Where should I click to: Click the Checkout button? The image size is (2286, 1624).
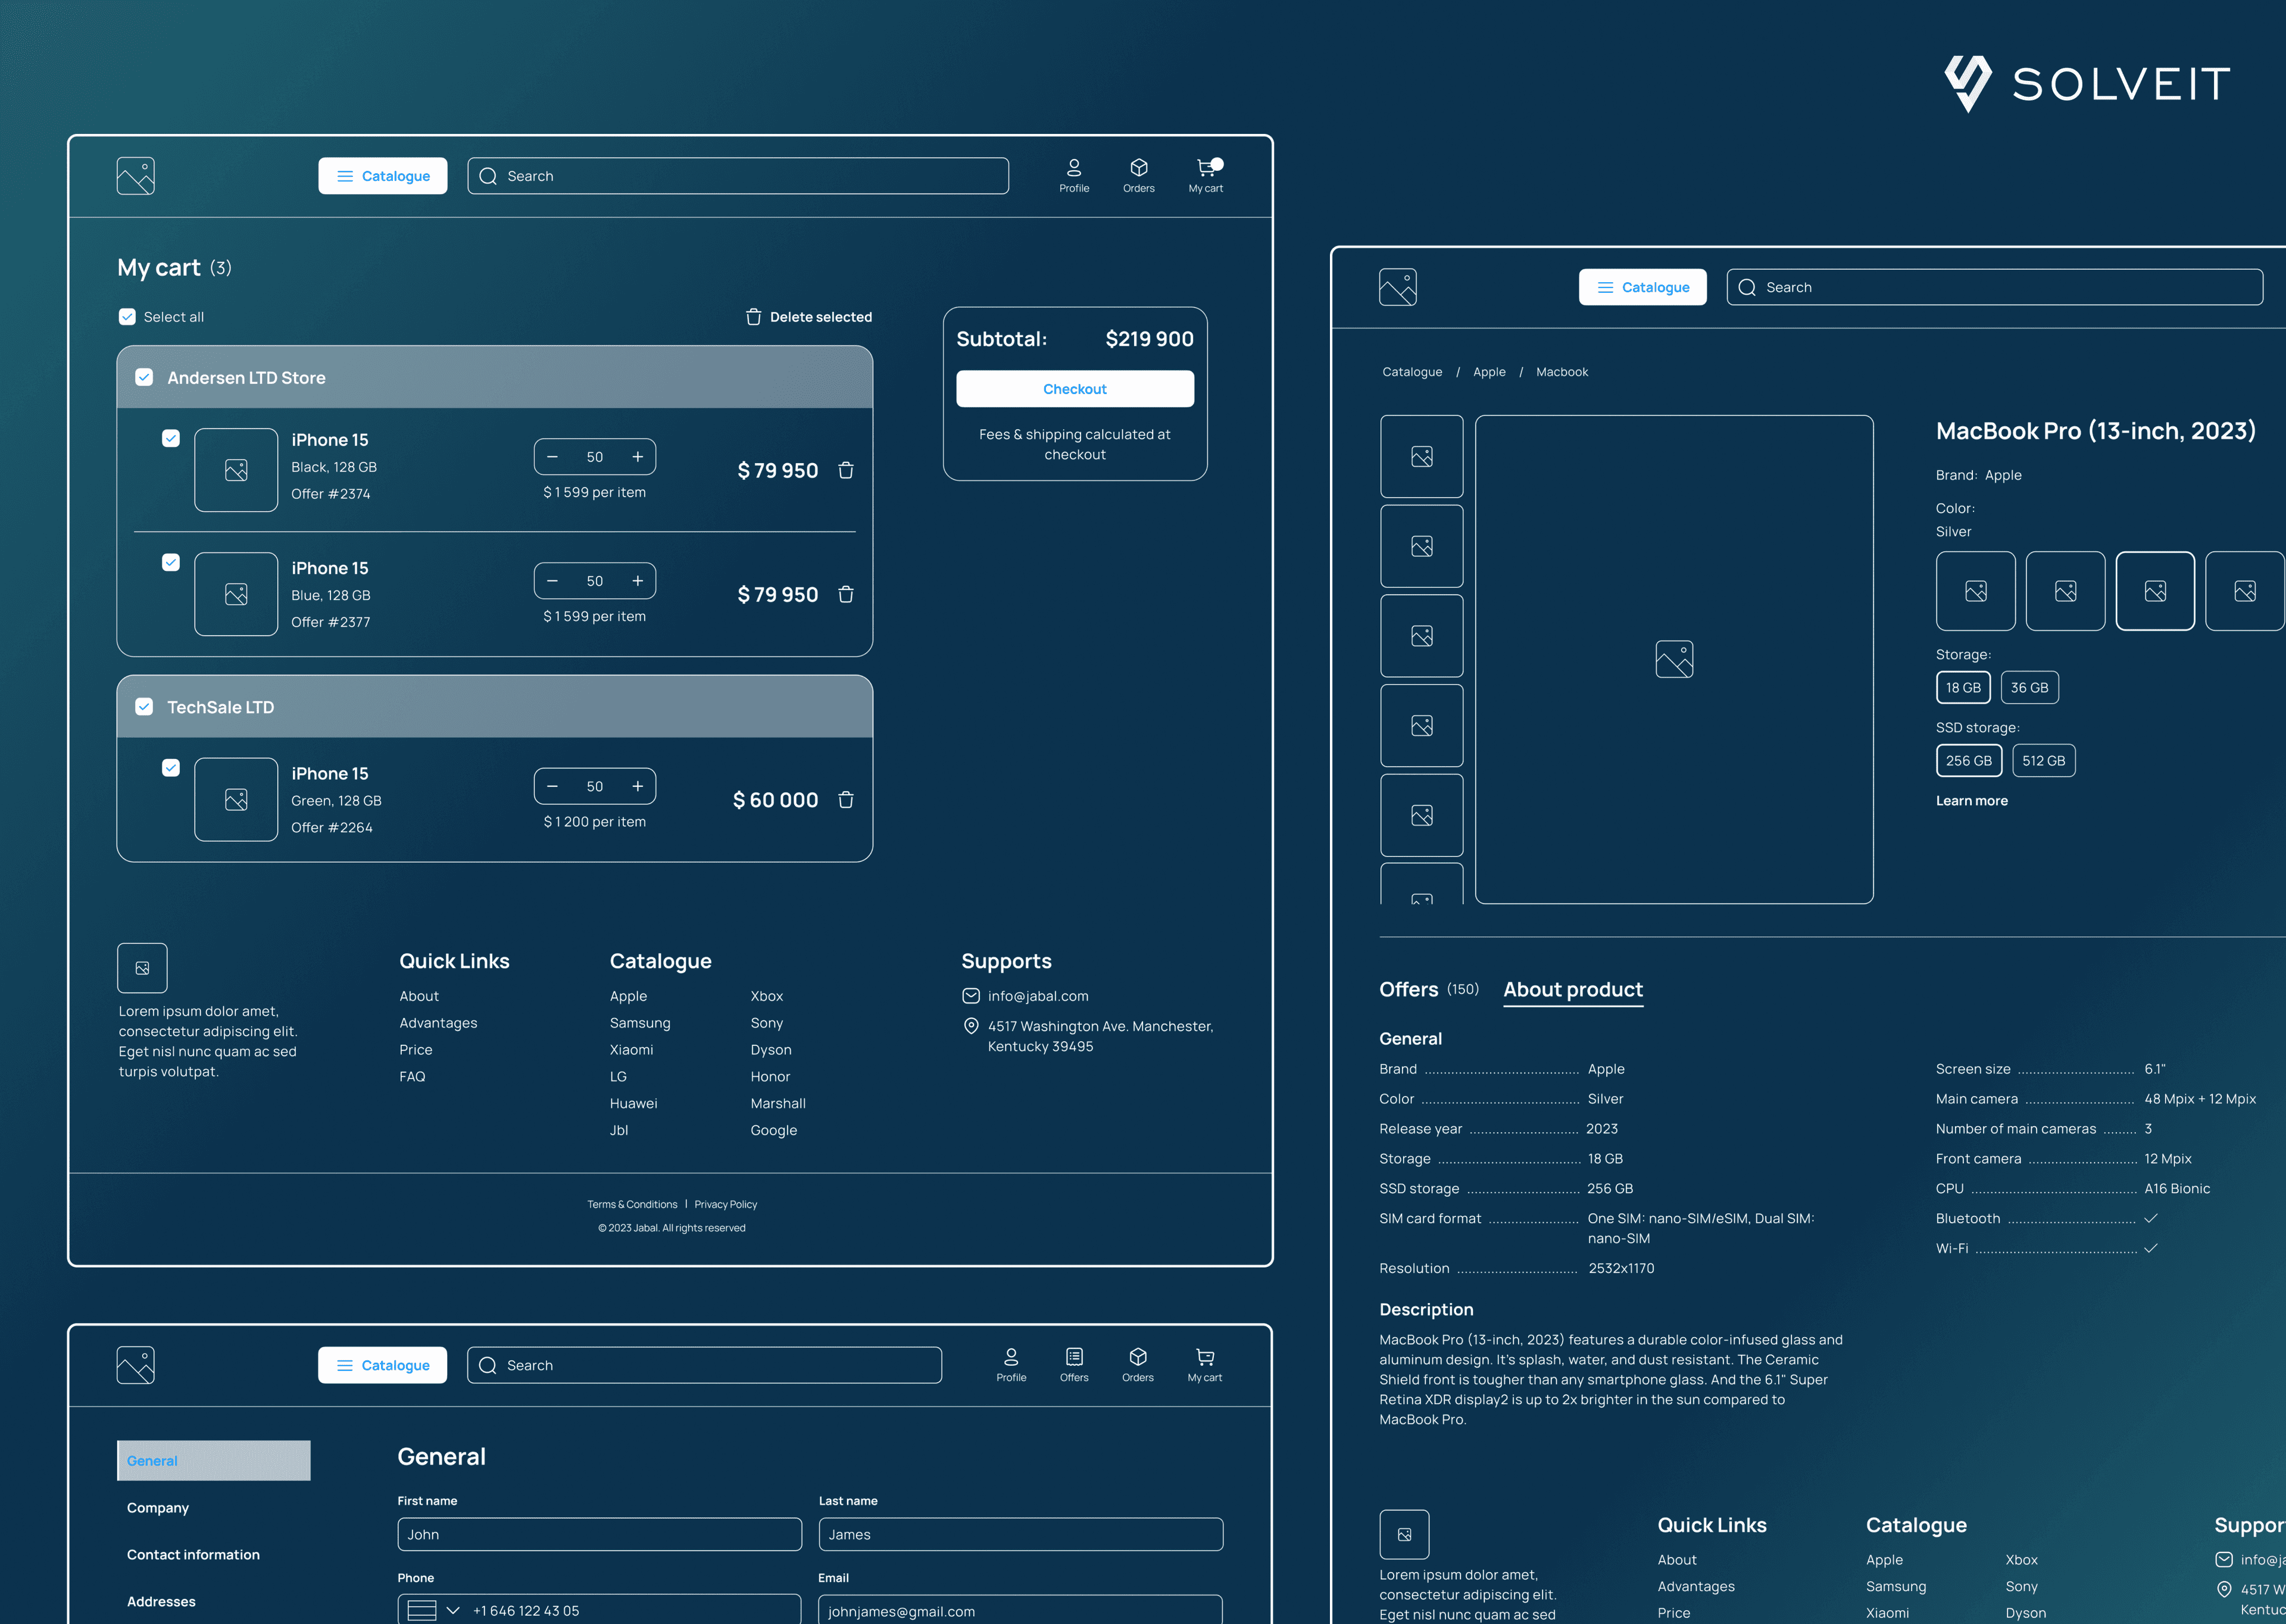point(1075,389)
